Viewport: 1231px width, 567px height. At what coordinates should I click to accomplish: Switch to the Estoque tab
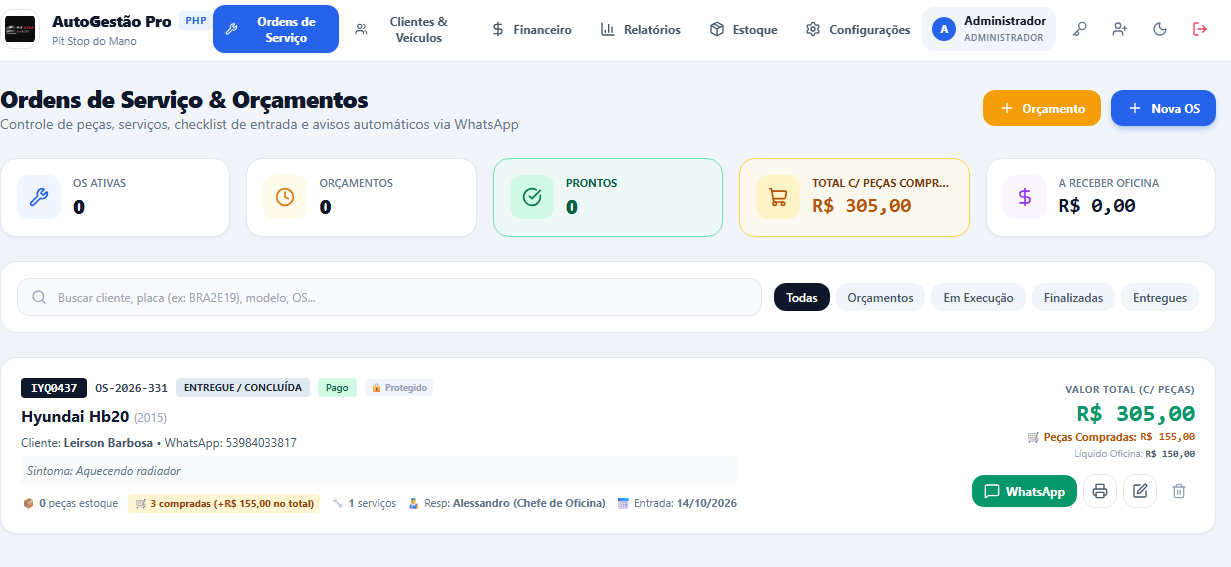click(743, 30)
